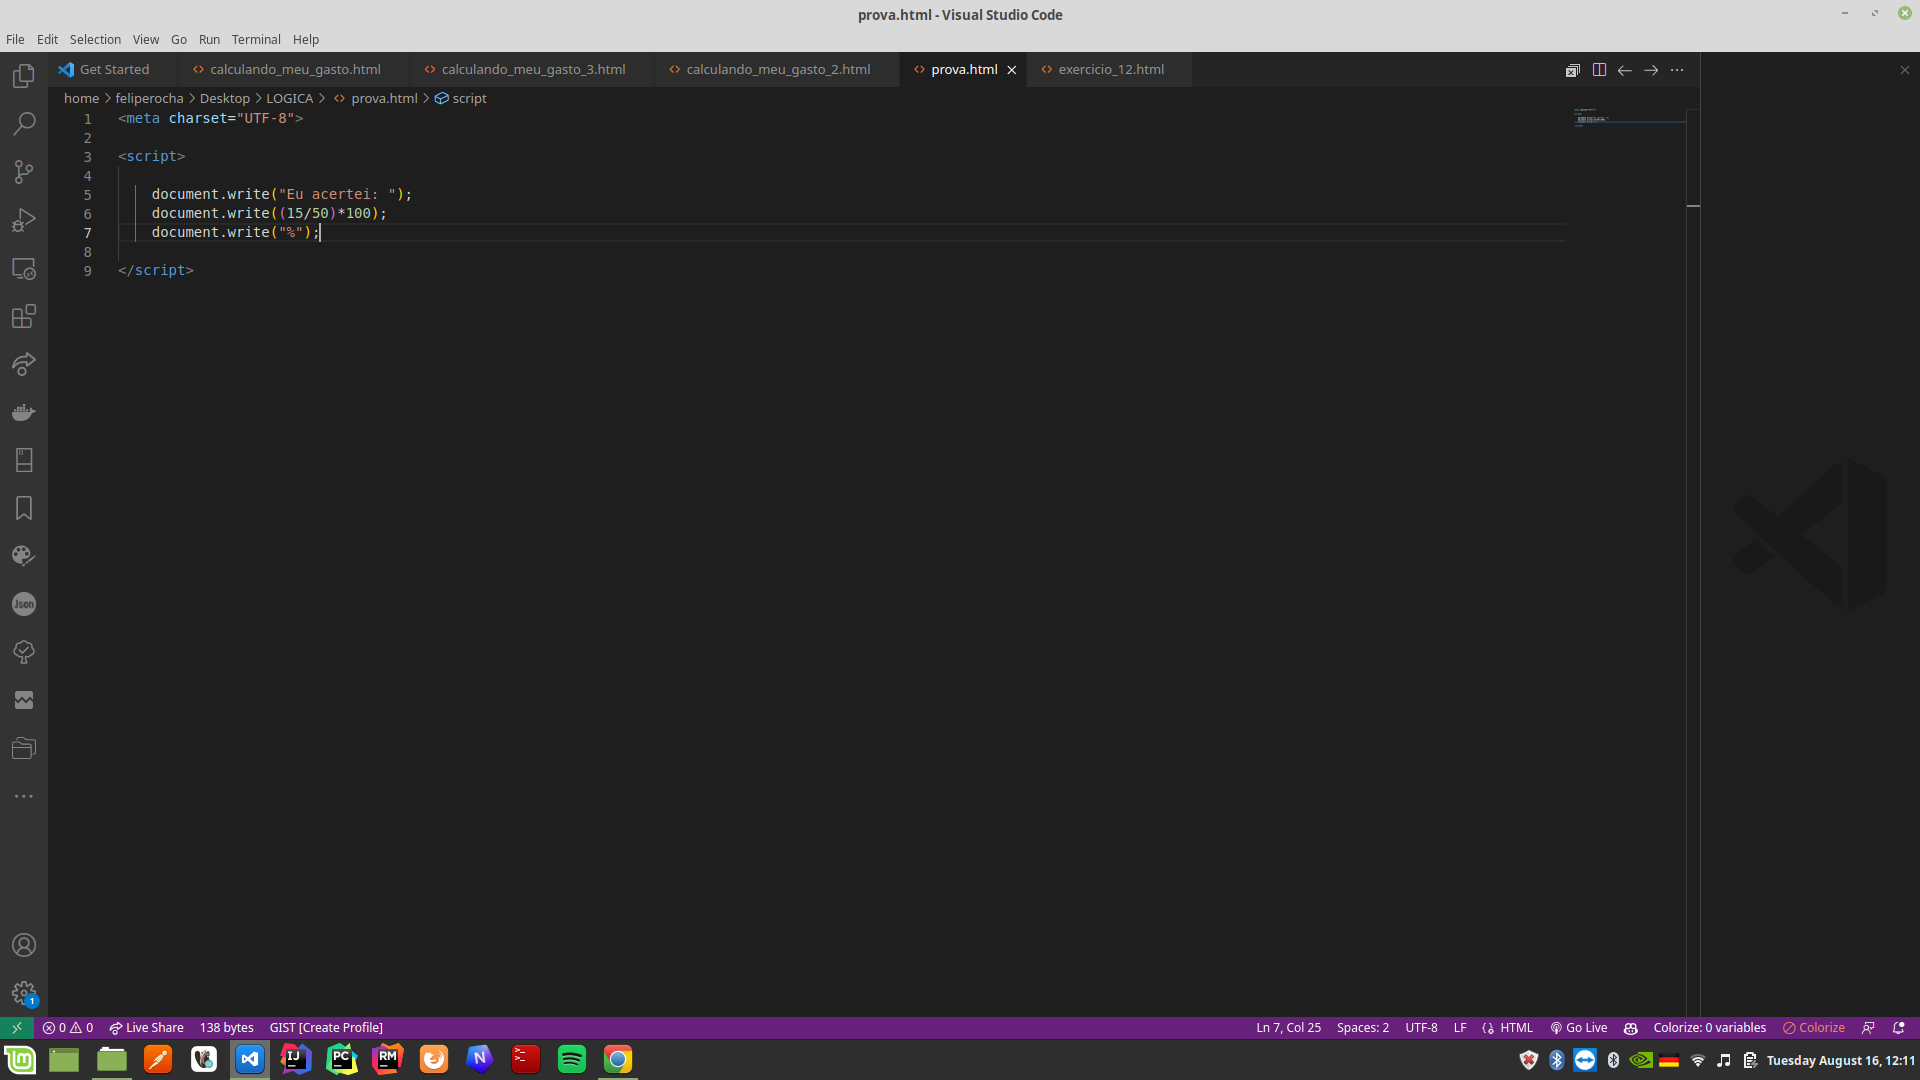Open the Docker view
Viewport: 1920px width, 1080px height.
point(24,412)
